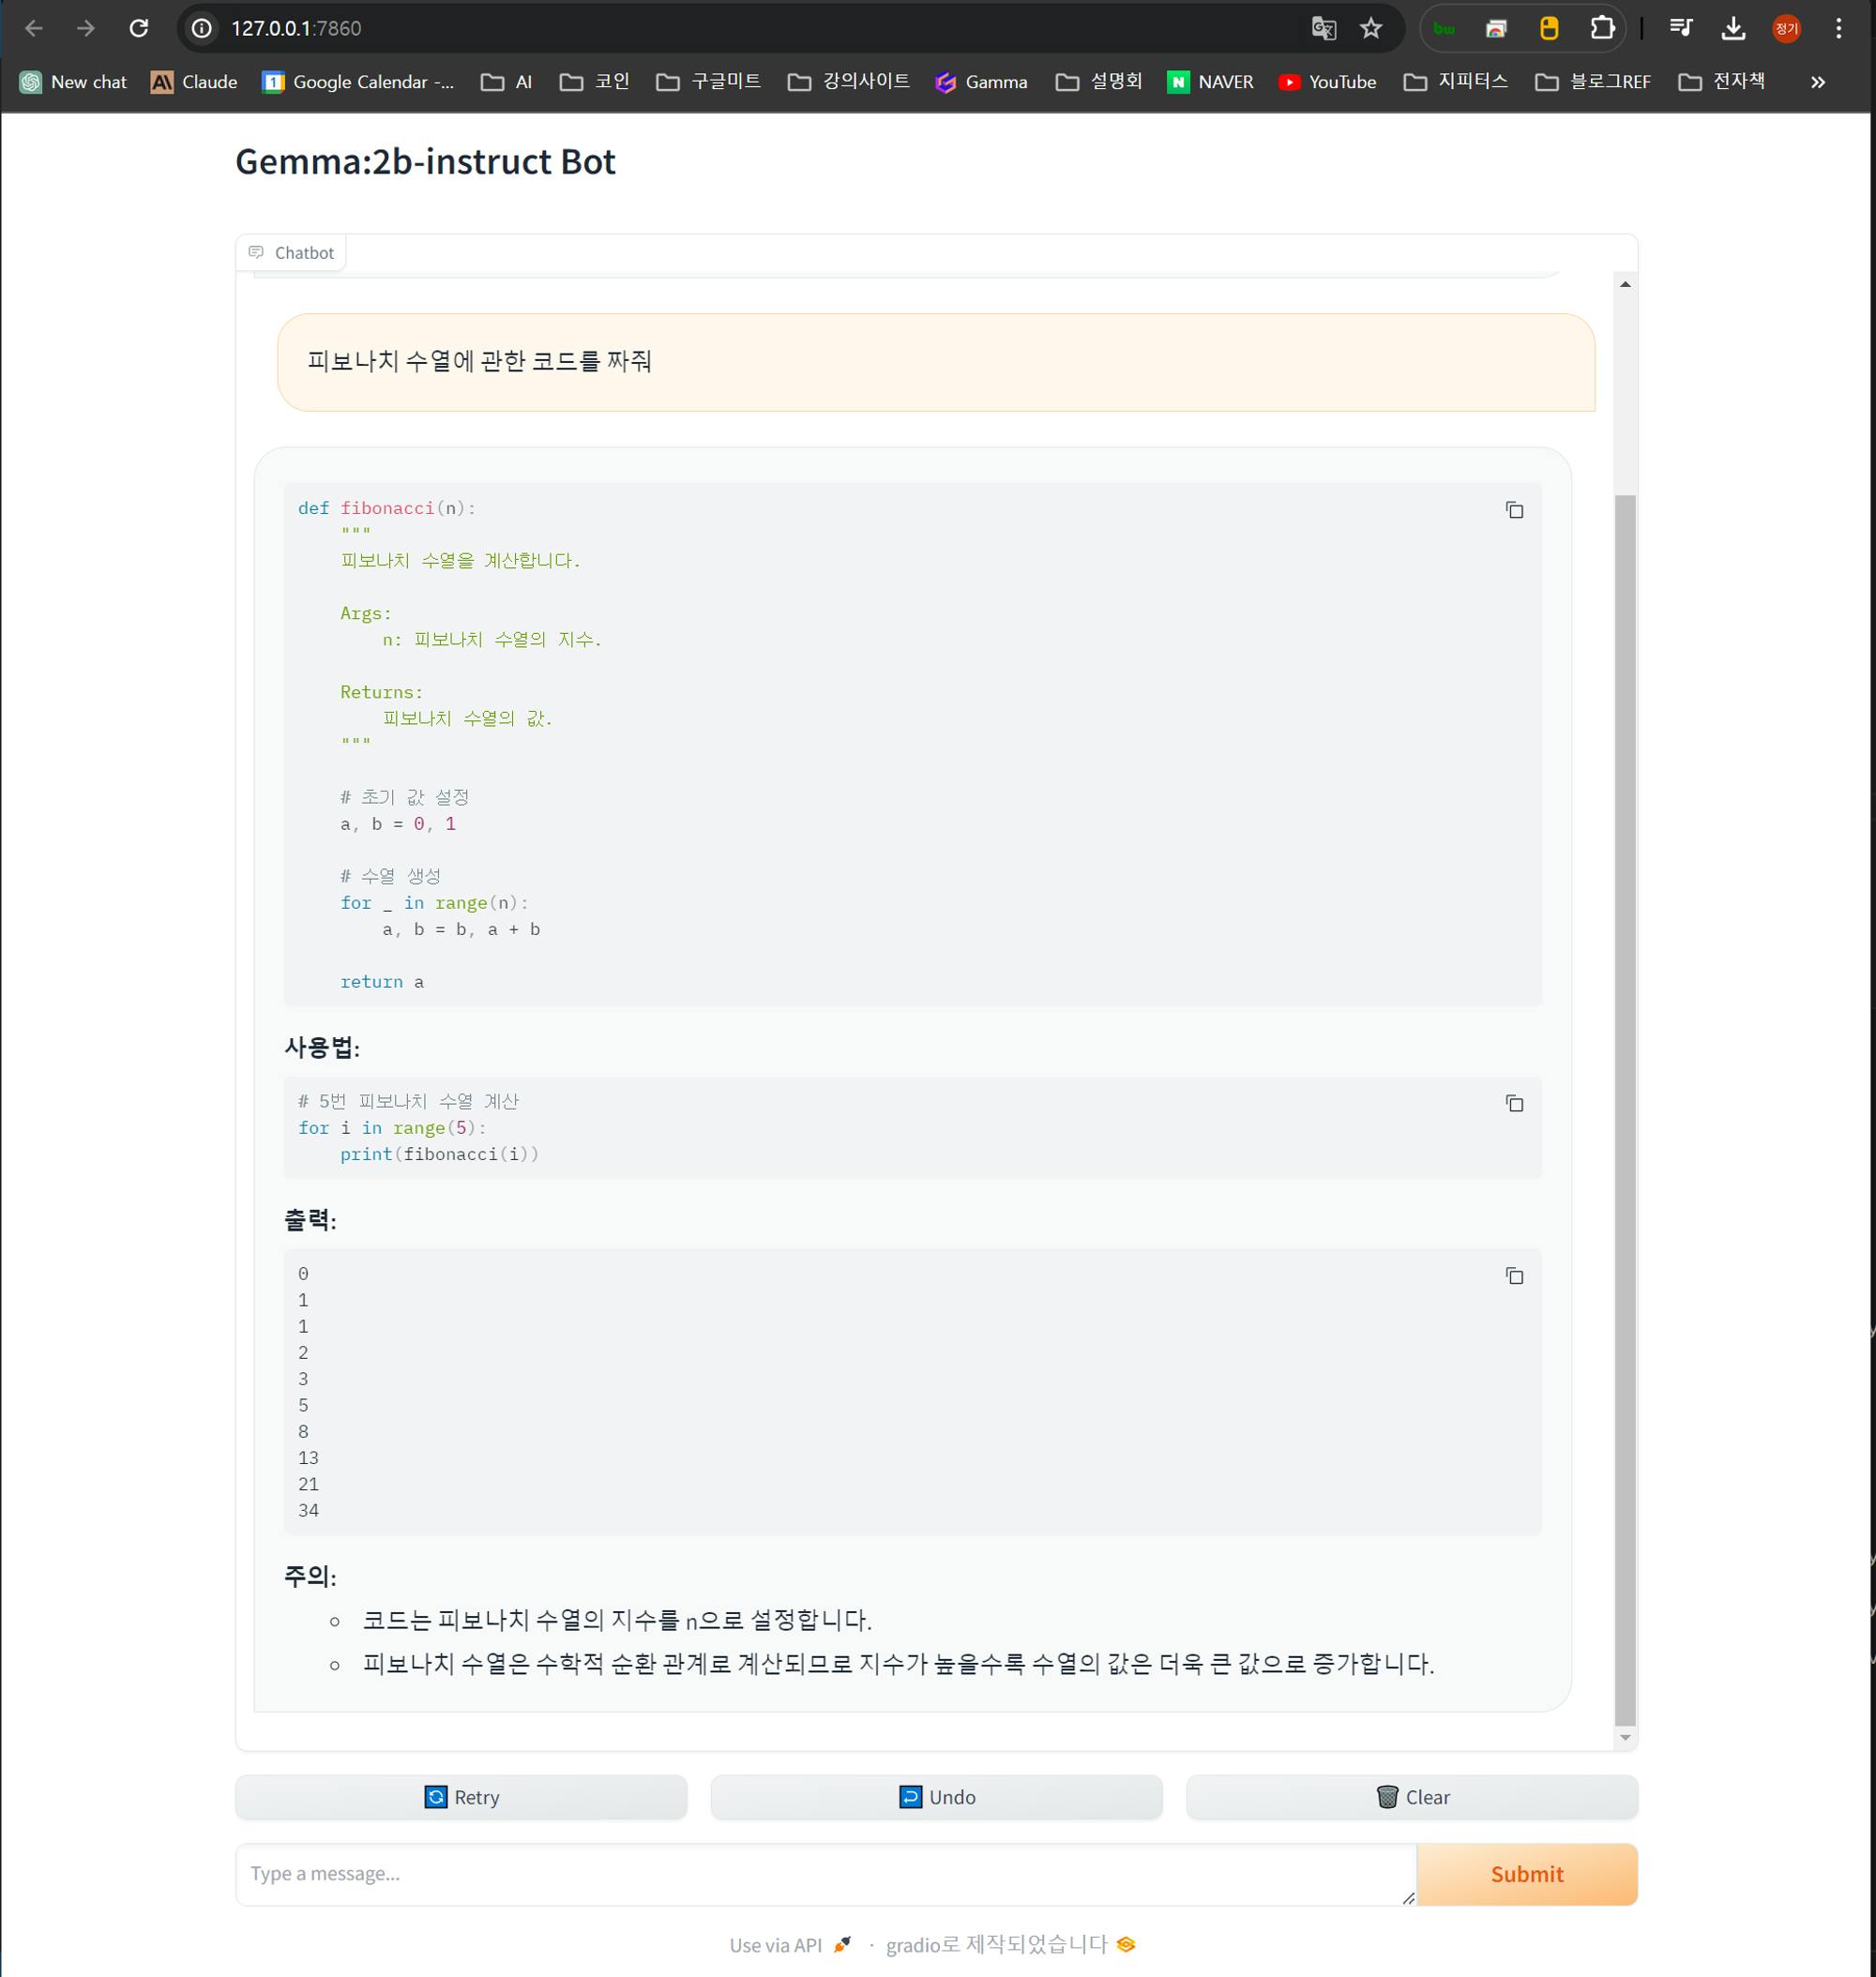Copy the output numbers code block

pos(1514,1275)
